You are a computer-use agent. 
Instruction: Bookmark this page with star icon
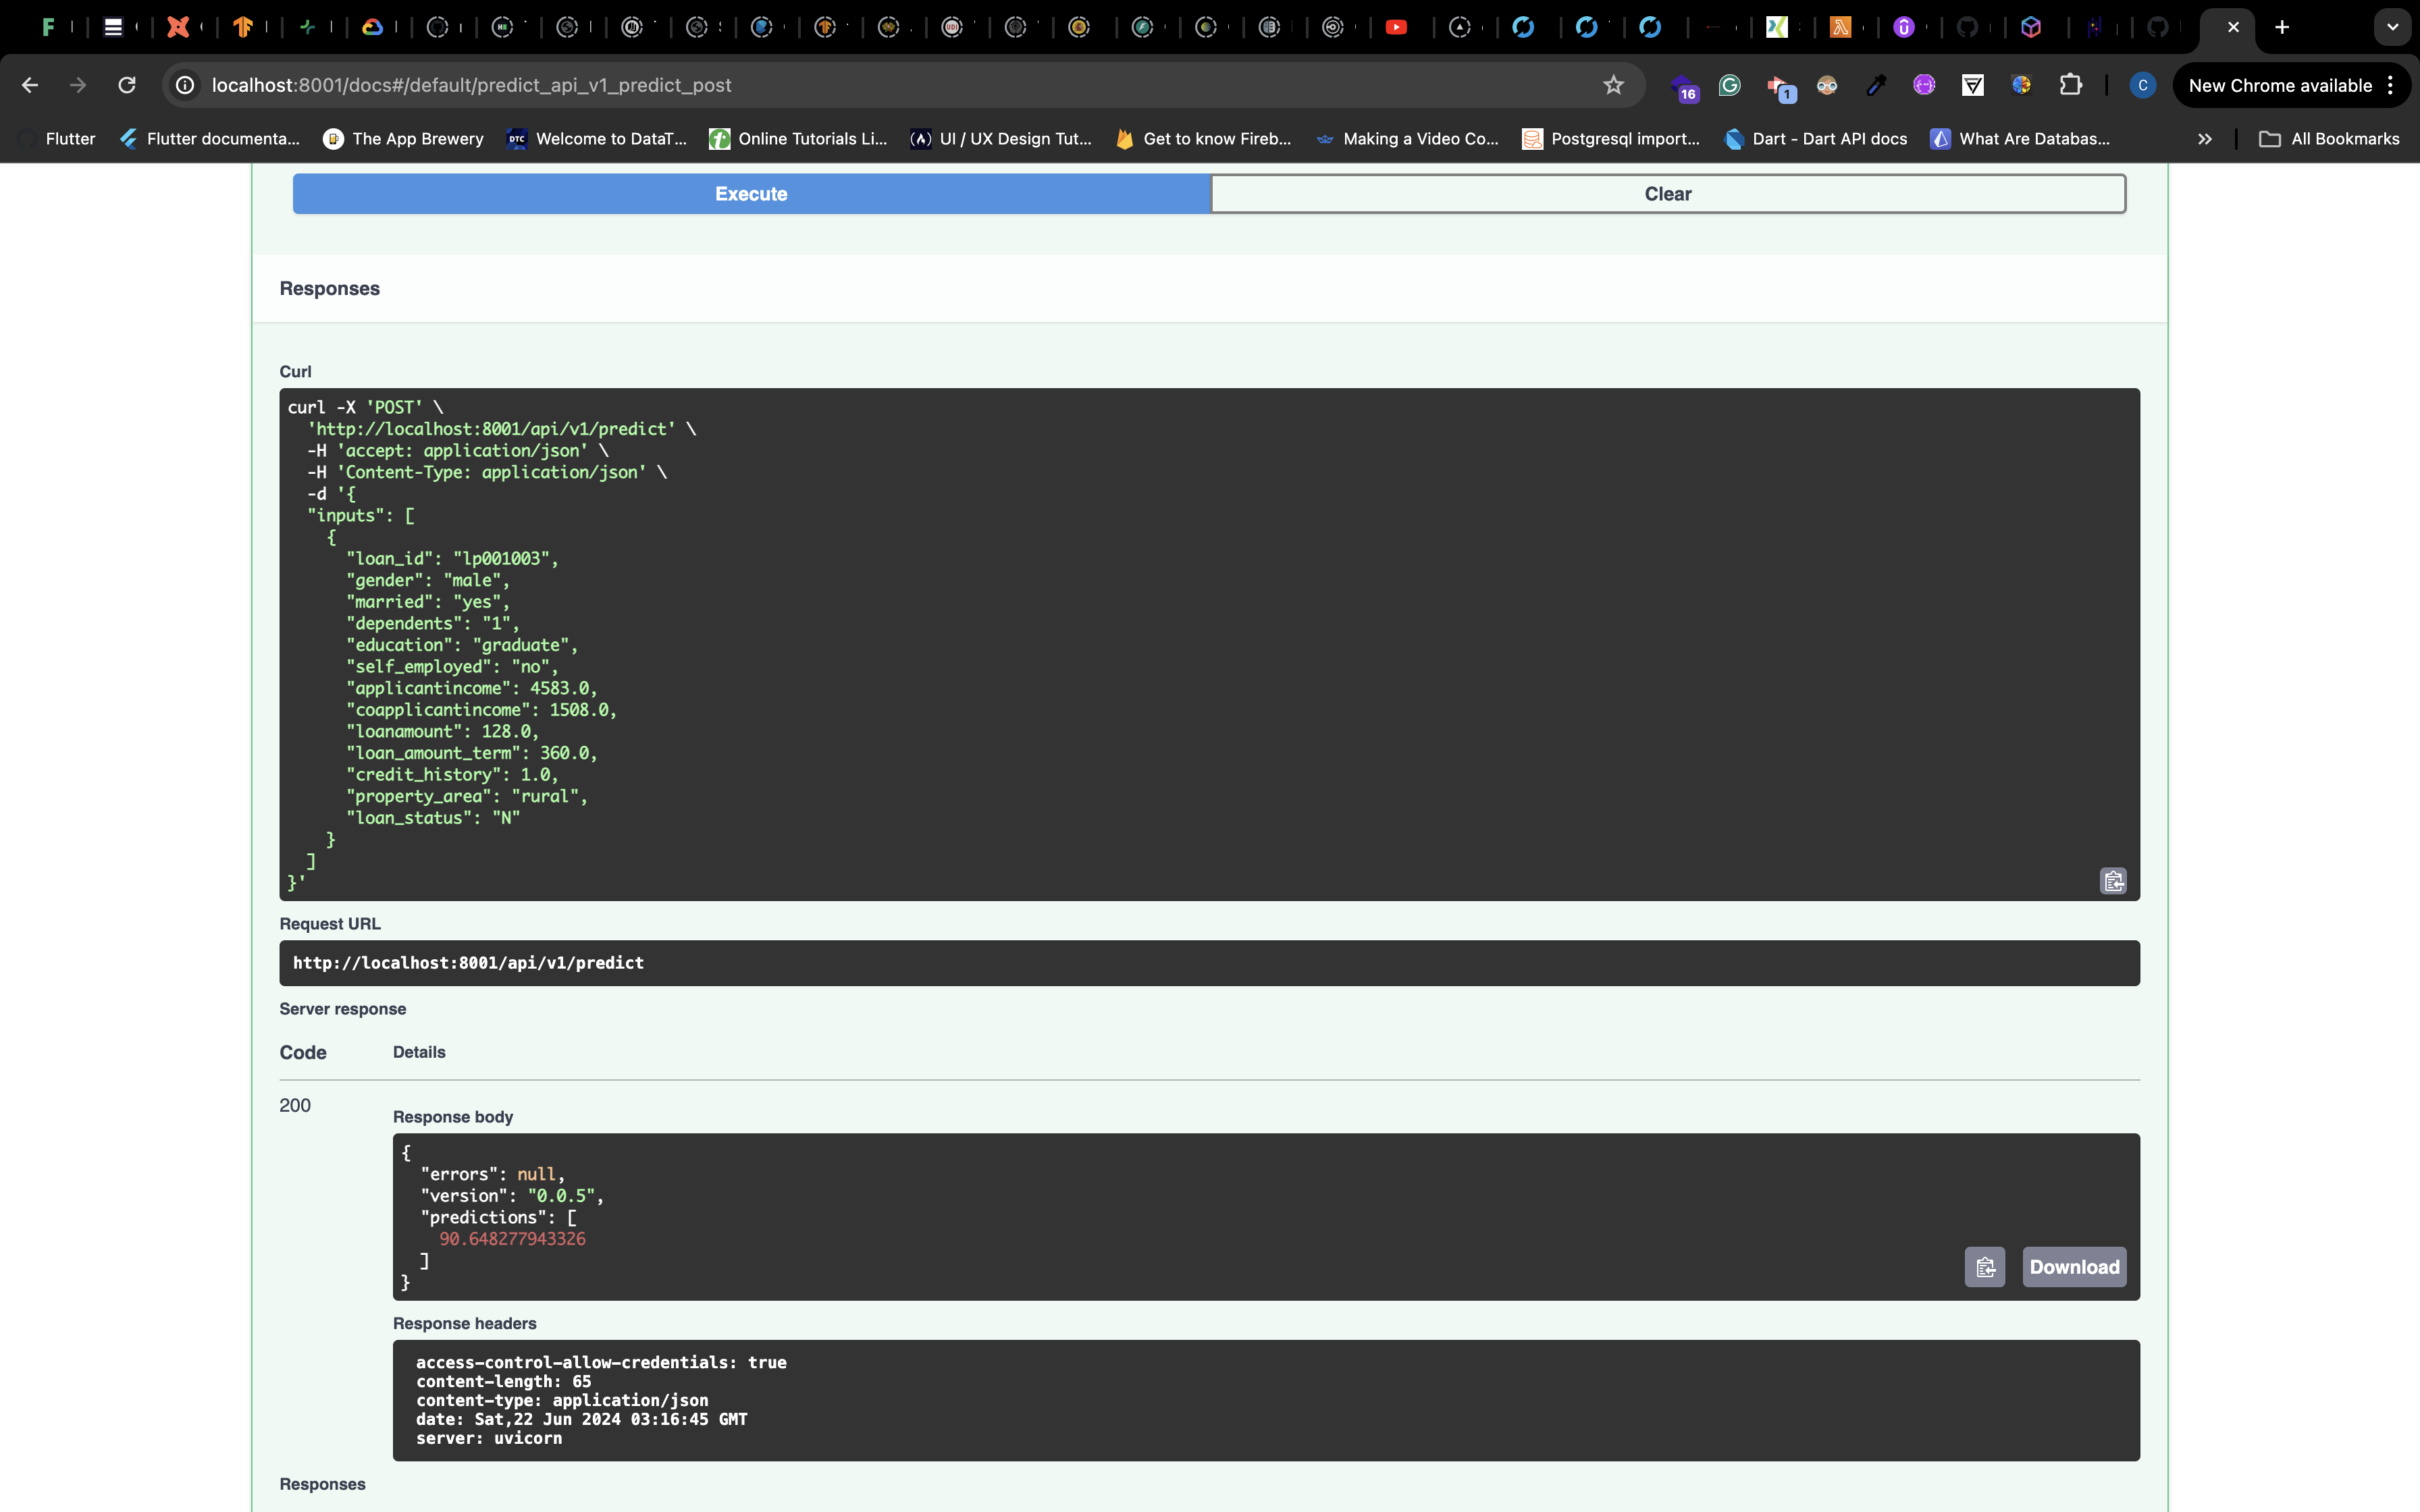tap(1613, 85)
